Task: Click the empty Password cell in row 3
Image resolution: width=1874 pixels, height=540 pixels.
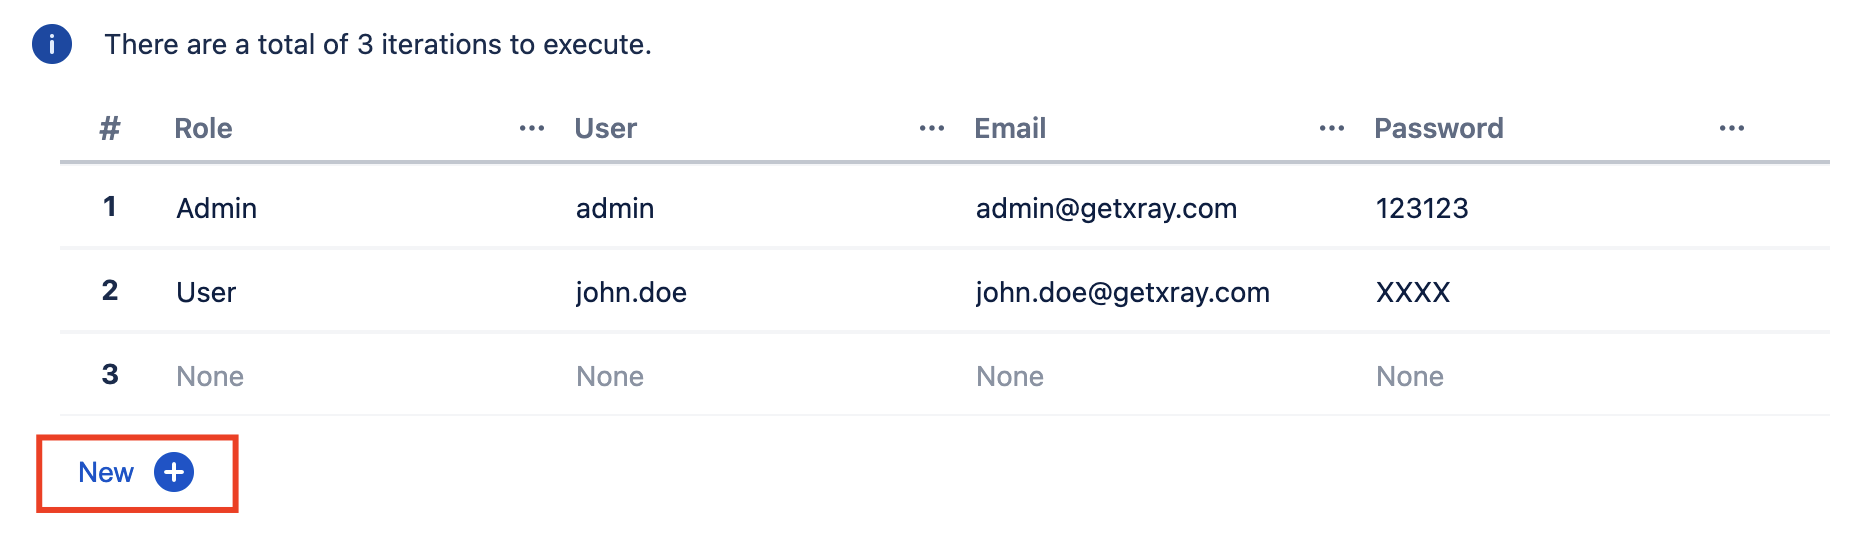Action: click(x=1410, y=376)
